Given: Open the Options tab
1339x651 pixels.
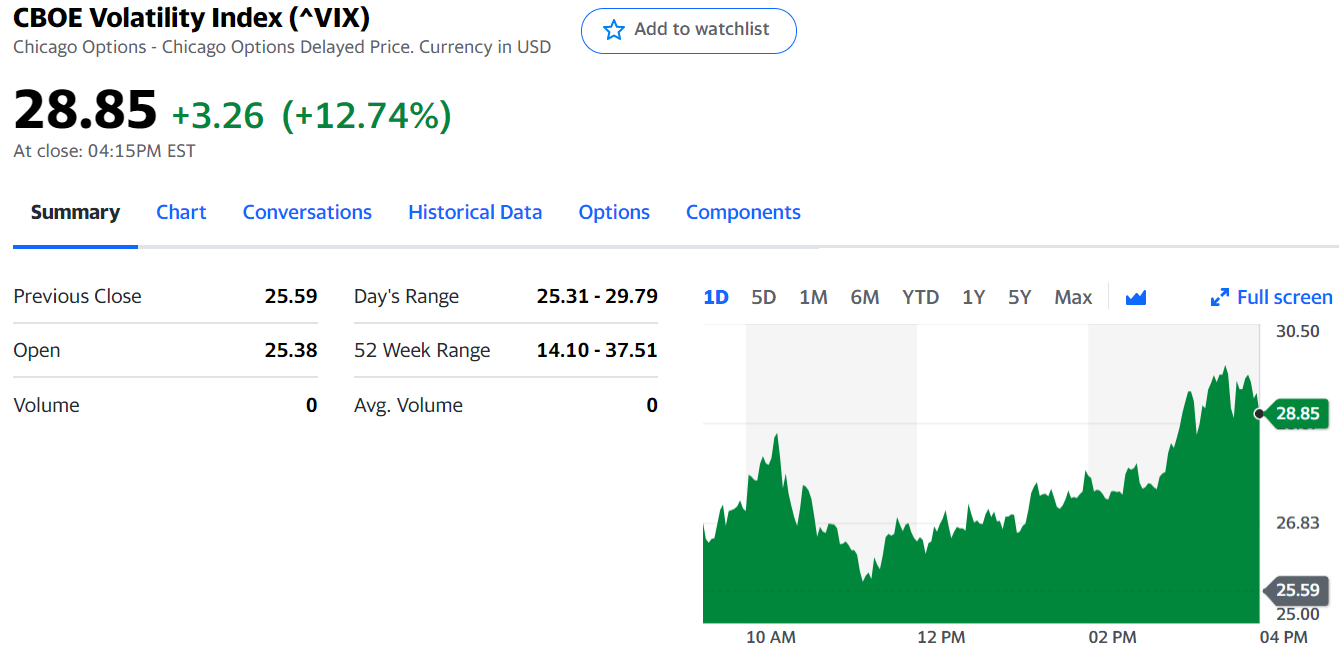Looking at the screenshot, I should pos(614,212).
